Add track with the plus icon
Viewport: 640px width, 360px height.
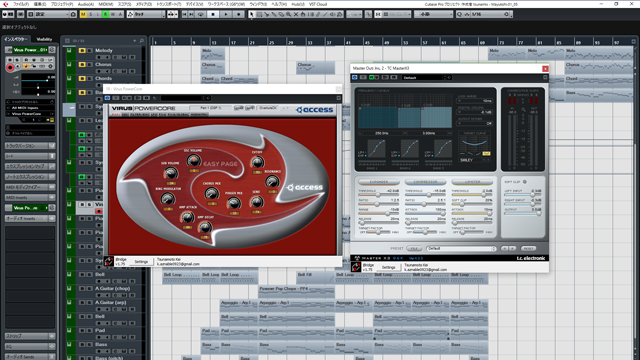(134, 40)
